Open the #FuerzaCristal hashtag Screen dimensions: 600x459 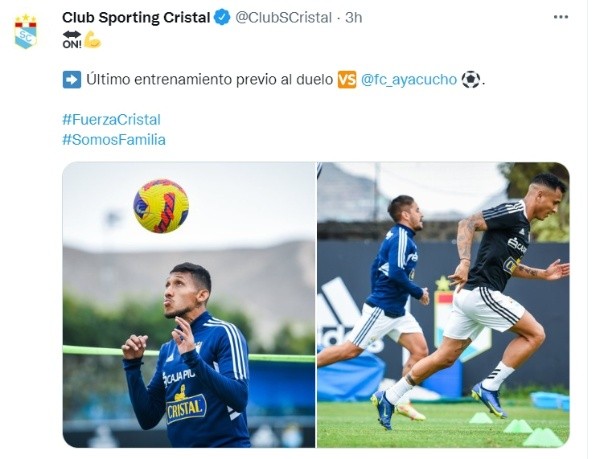click(111, 120)
